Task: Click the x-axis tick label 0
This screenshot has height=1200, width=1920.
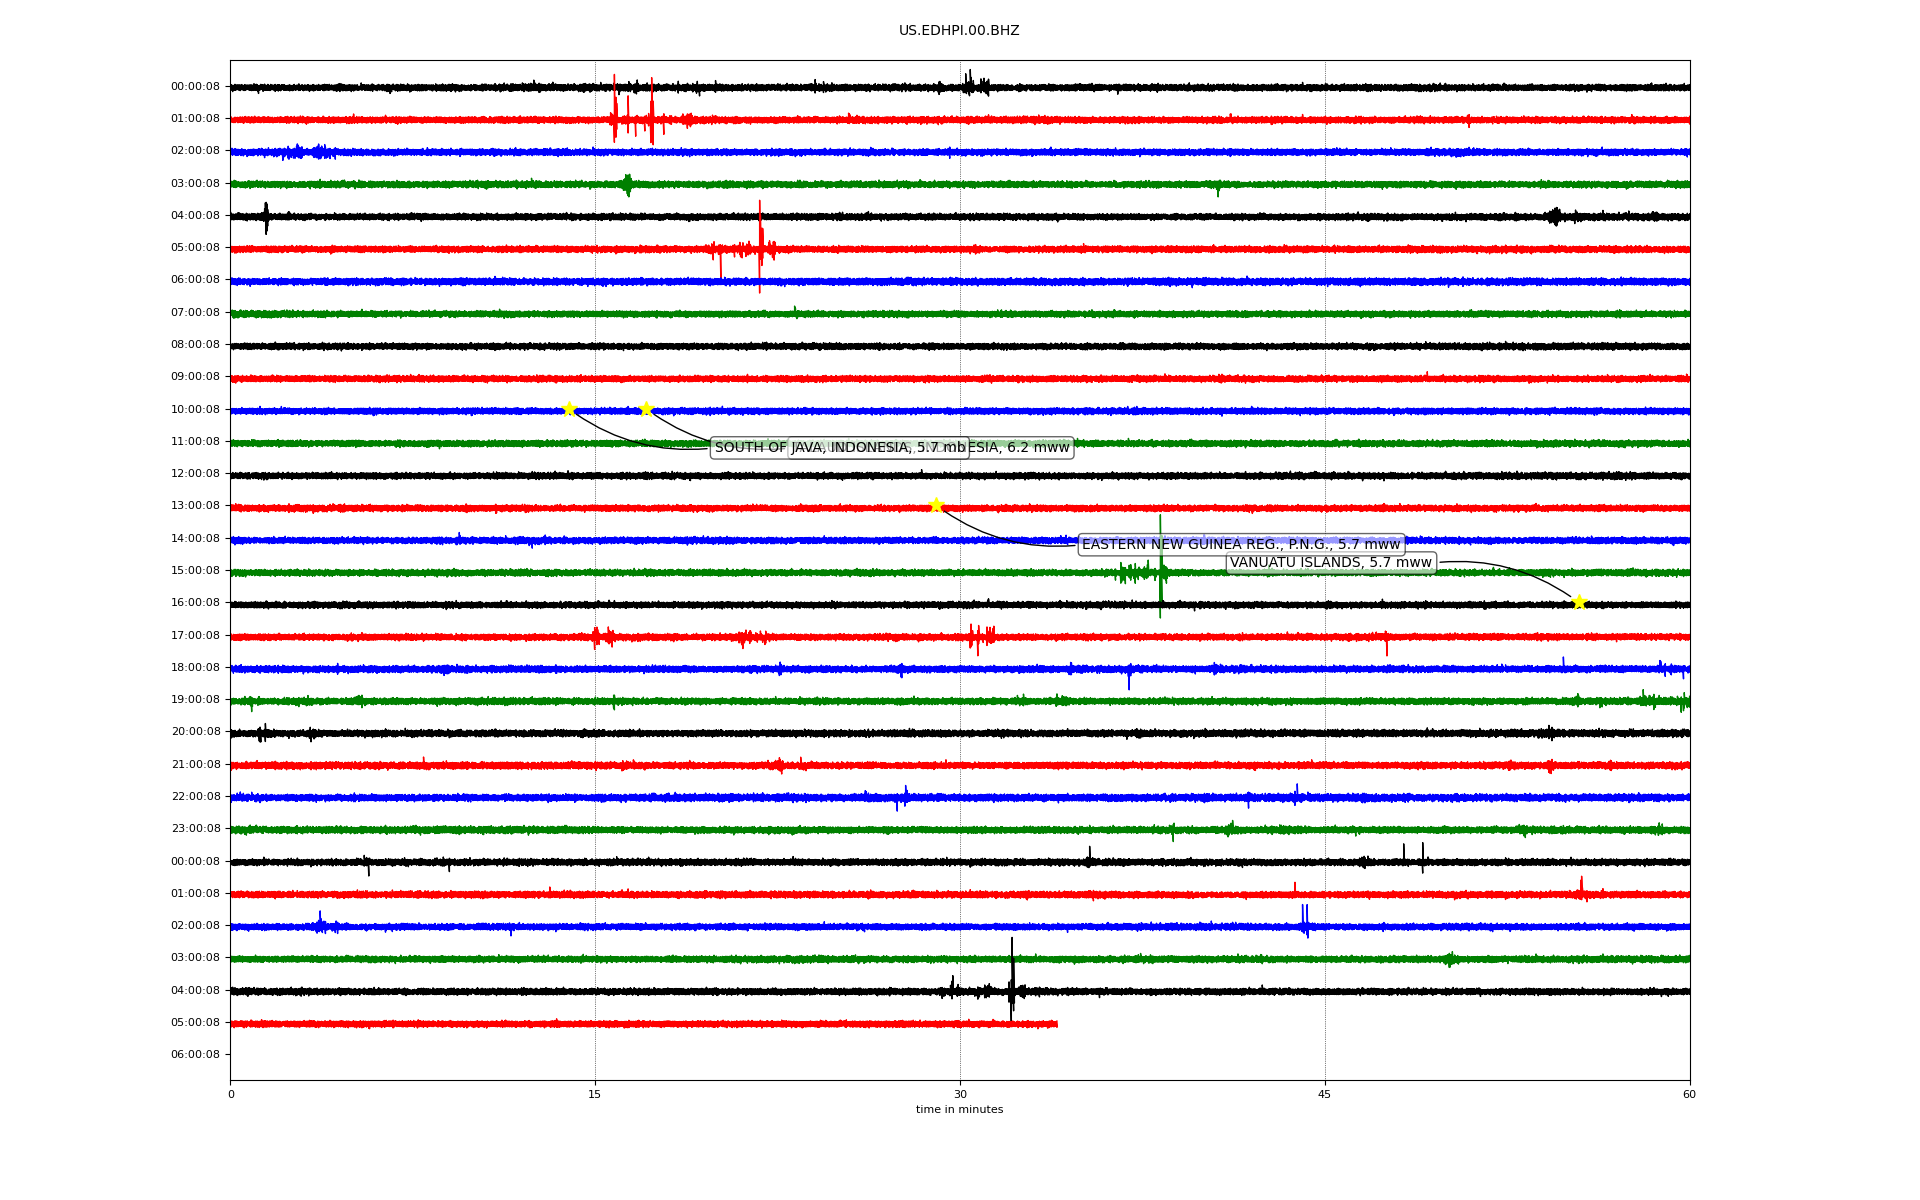Action: click(231, 1094)
